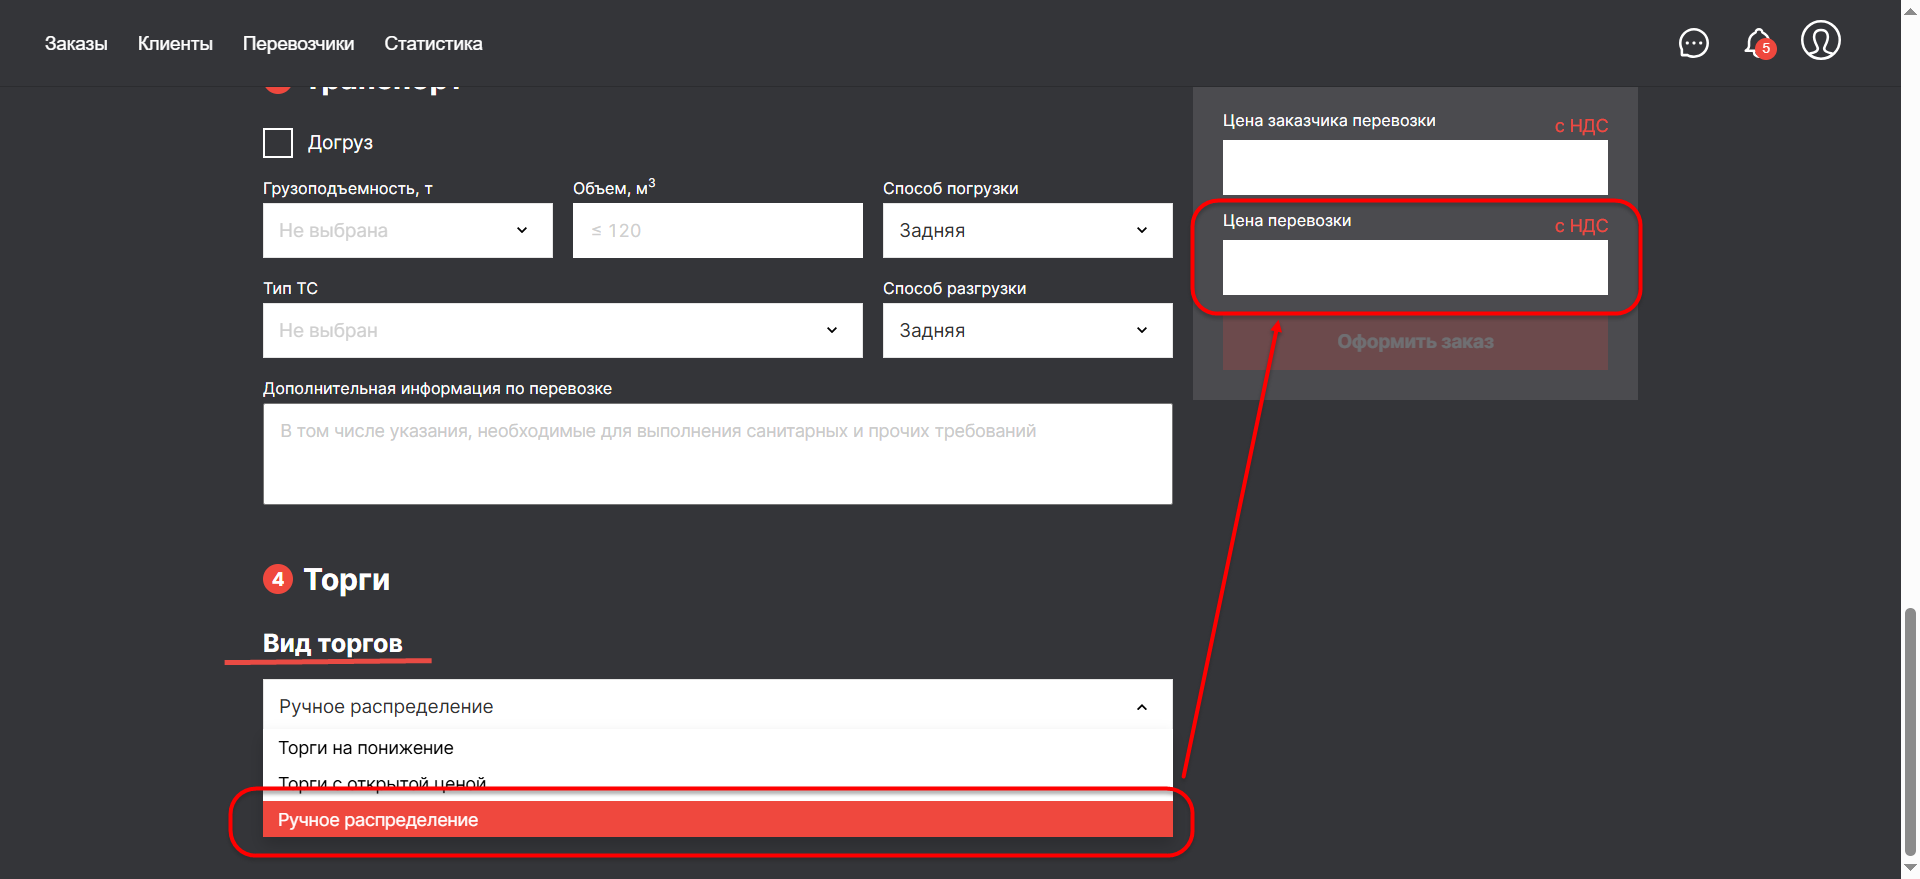Click the Цена заказчика перевозки field

click(1414, 167)
